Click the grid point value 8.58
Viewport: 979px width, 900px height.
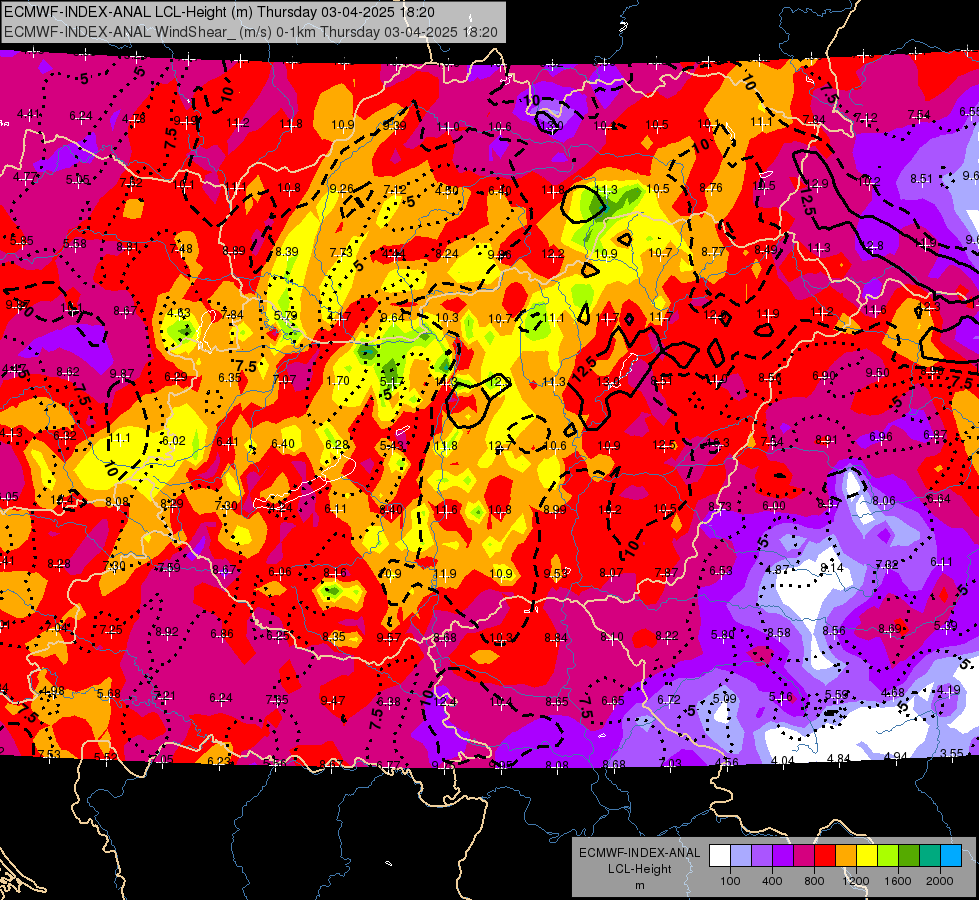pos(779,633)
